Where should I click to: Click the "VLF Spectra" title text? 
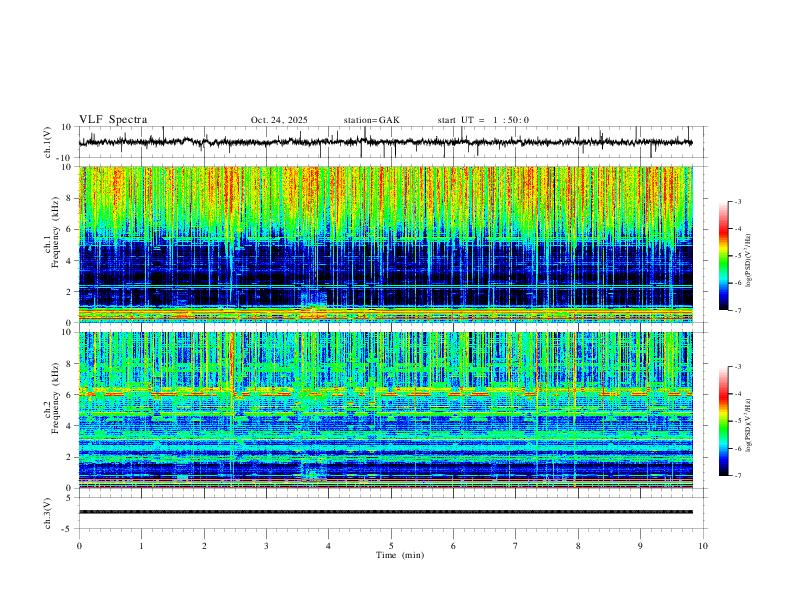click(x=113, y=120)
